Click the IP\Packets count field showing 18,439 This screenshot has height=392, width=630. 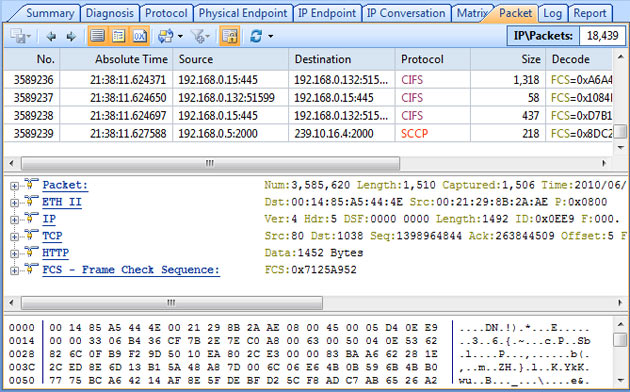602,36
